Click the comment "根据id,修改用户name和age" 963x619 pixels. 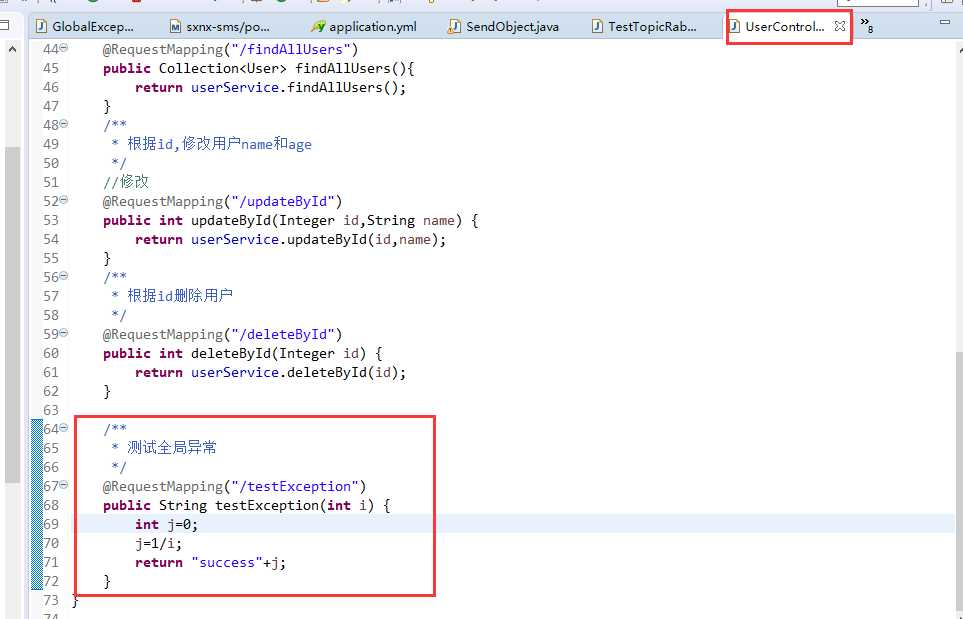[219, 144]
